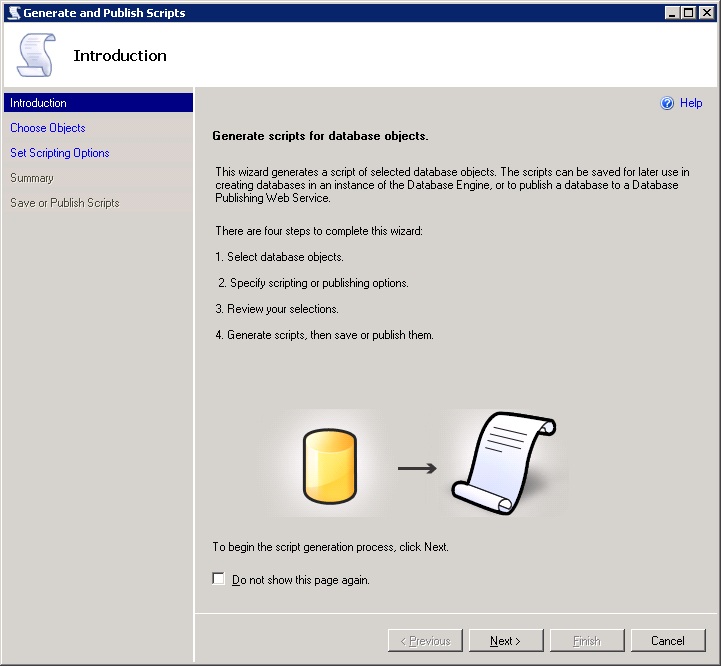Select the Summary step in the sidebar

click(x=32, y=178)
